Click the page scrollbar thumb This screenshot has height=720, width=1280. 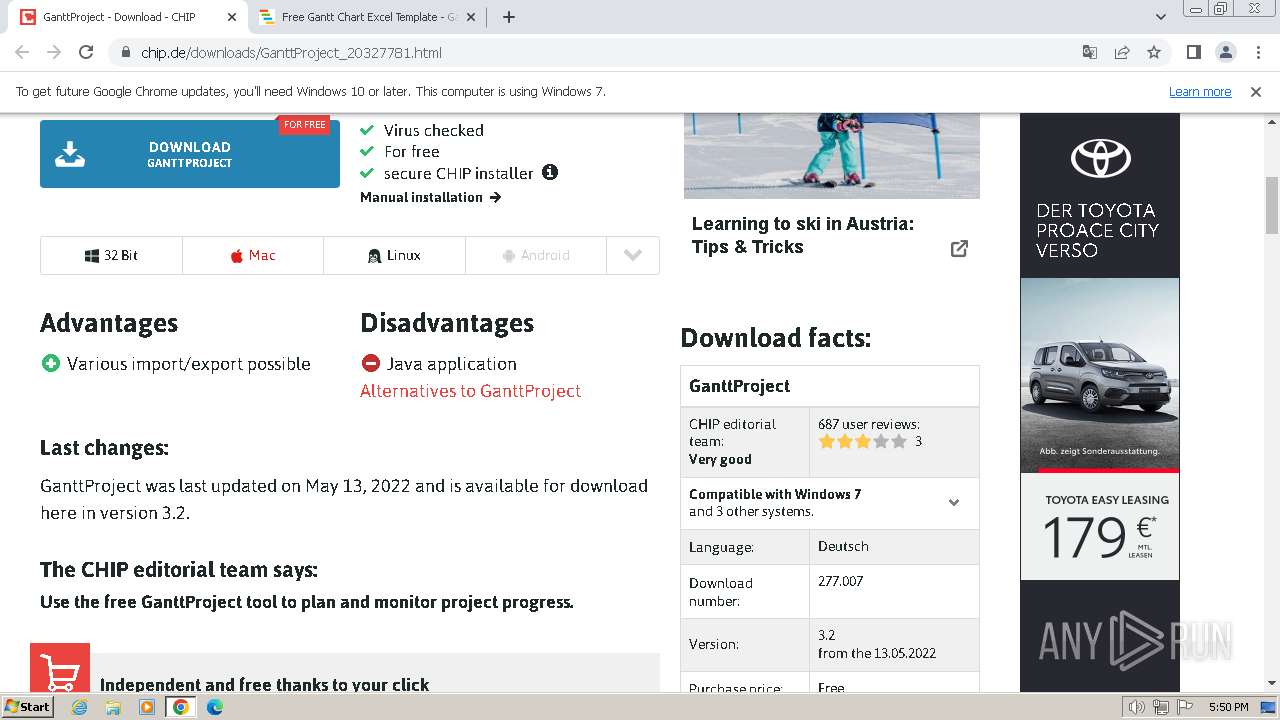coord(1272,204)
